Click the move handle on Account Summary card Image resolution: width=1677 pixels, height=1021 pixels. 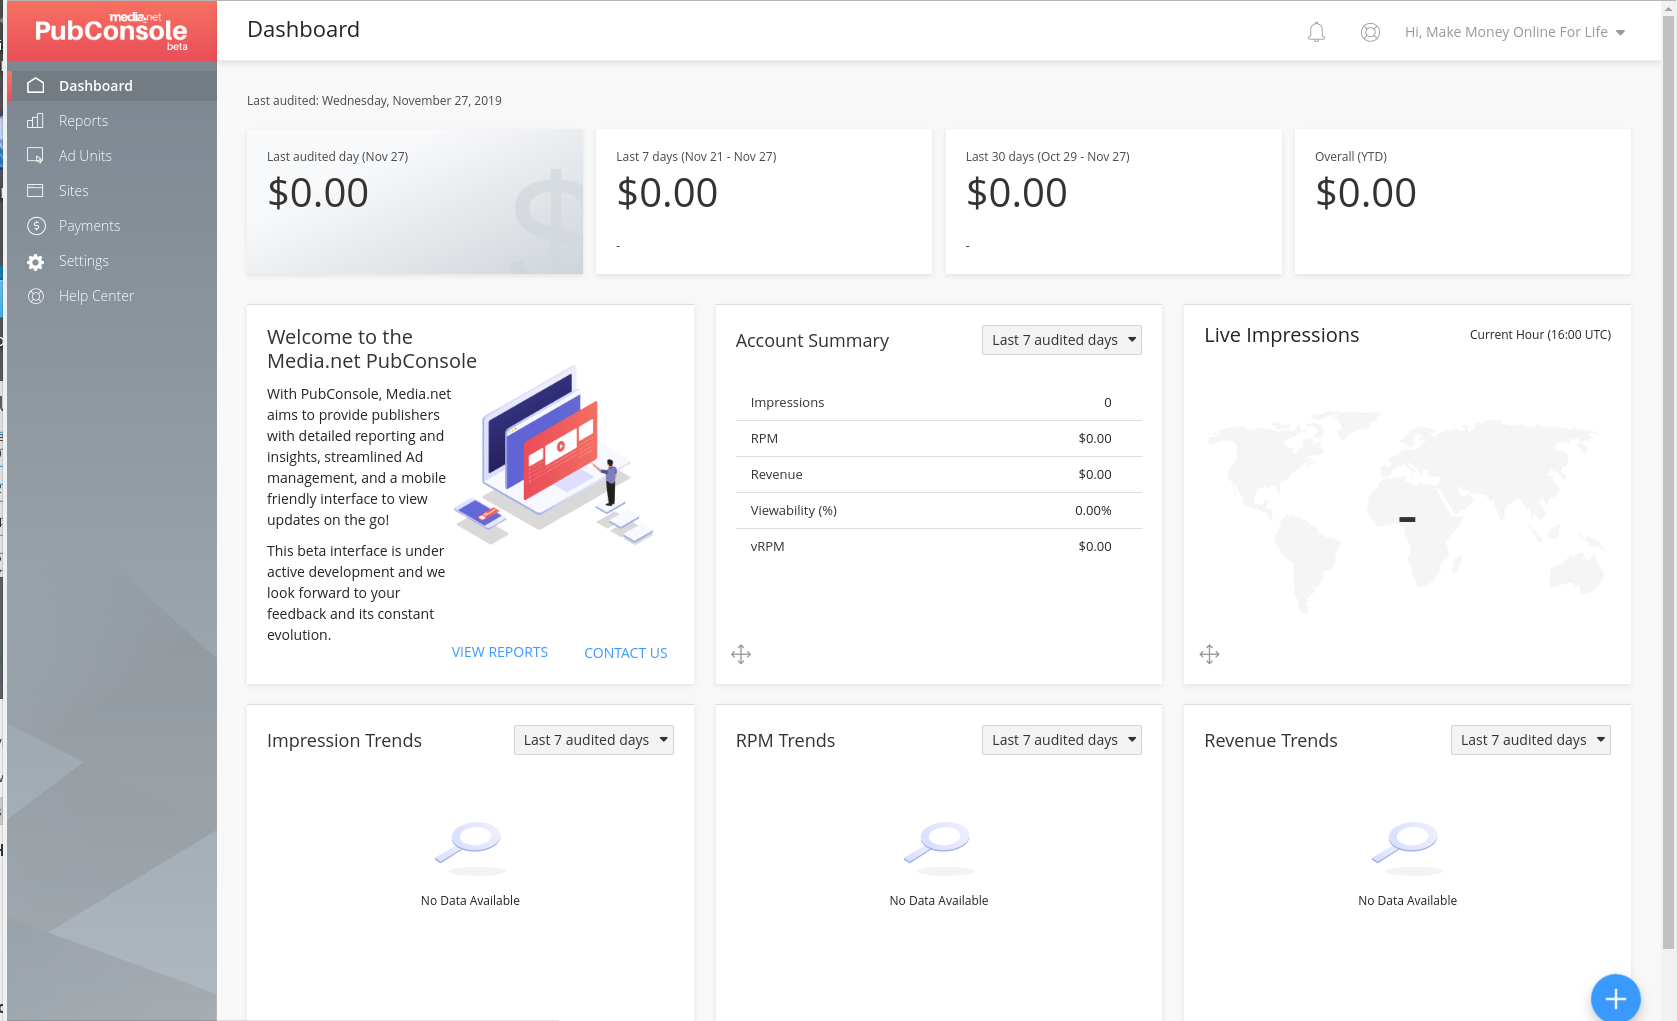[741, 654]
